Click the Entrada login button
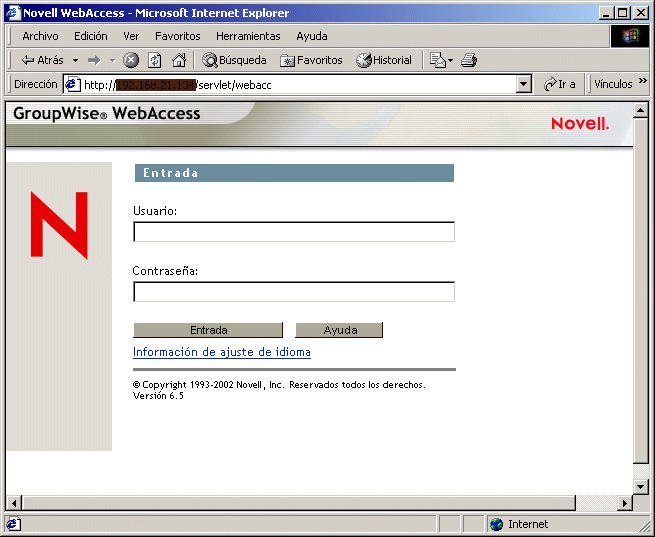The height and width of the screenshot is (537, 655). click(208, 330)
